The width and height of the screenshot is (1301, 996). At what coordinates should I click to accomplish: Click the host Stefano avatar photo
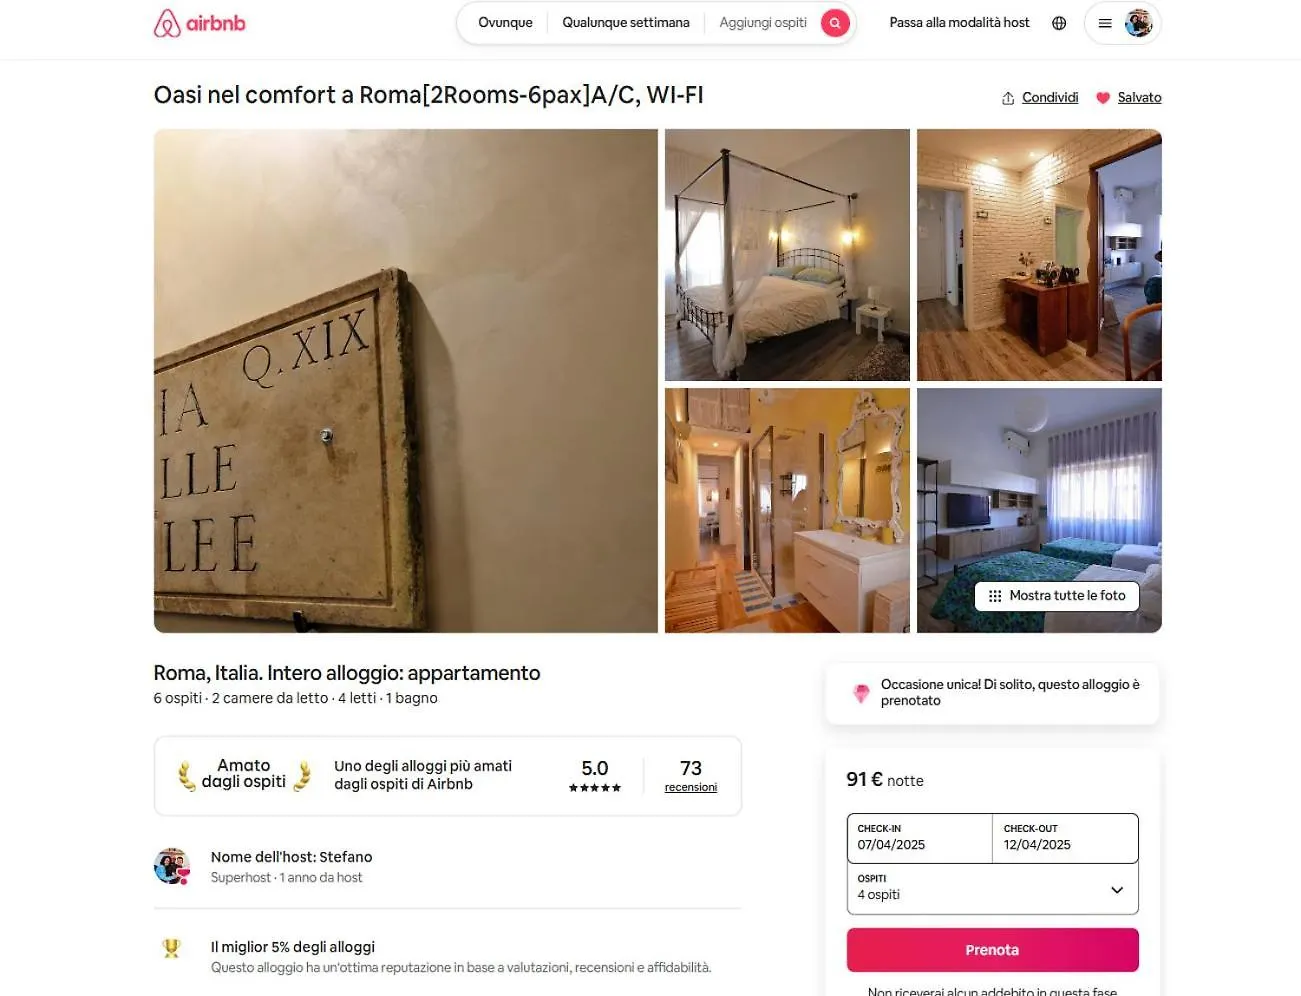[172, 866]
